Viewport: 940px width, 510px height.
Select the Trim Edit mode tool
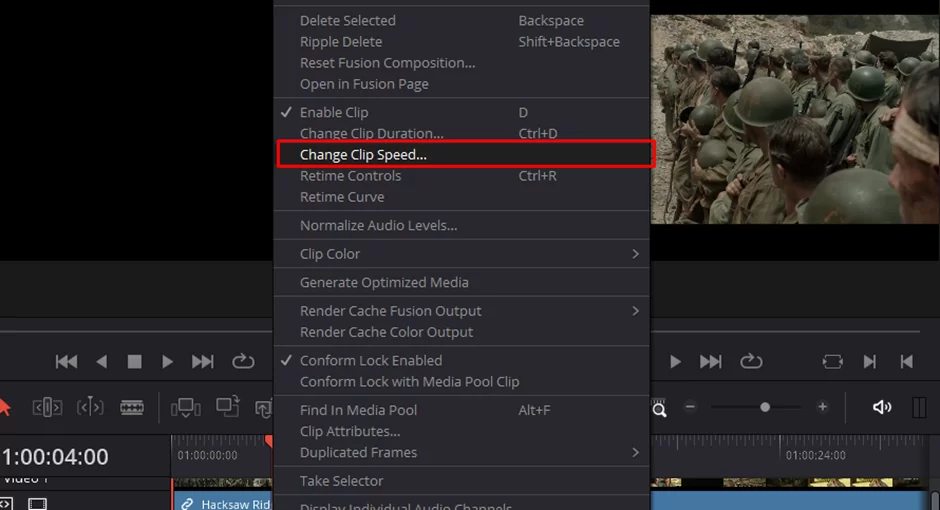click(47, 408)
